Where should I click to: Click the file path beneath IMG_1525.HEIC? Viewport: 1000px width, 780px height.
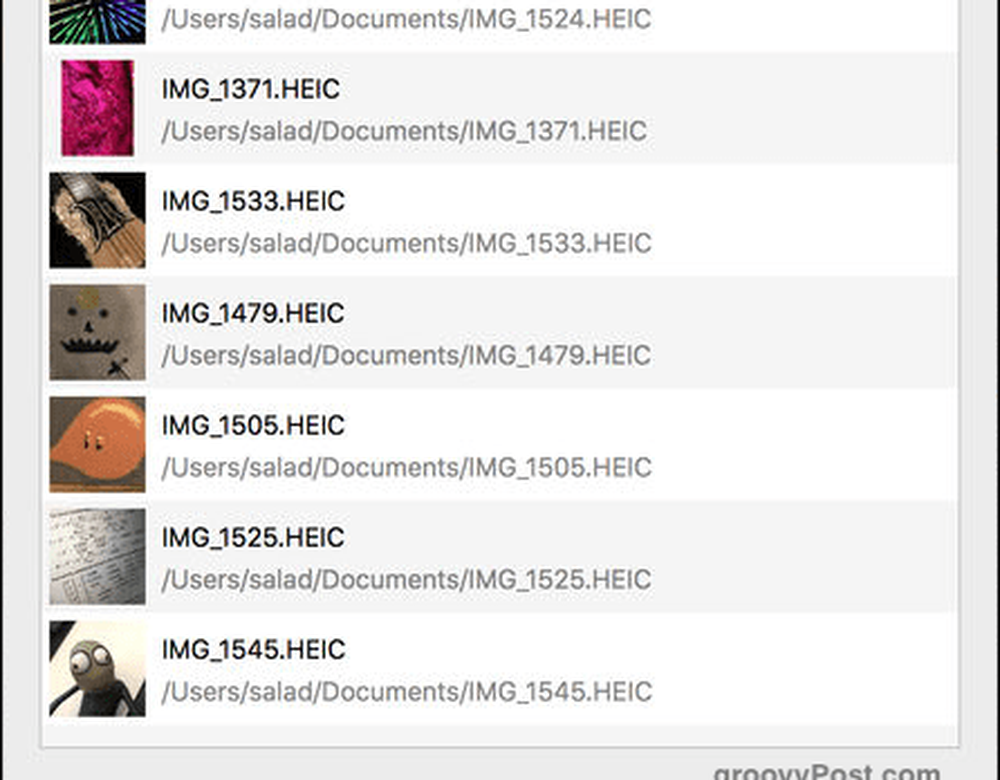406,580
